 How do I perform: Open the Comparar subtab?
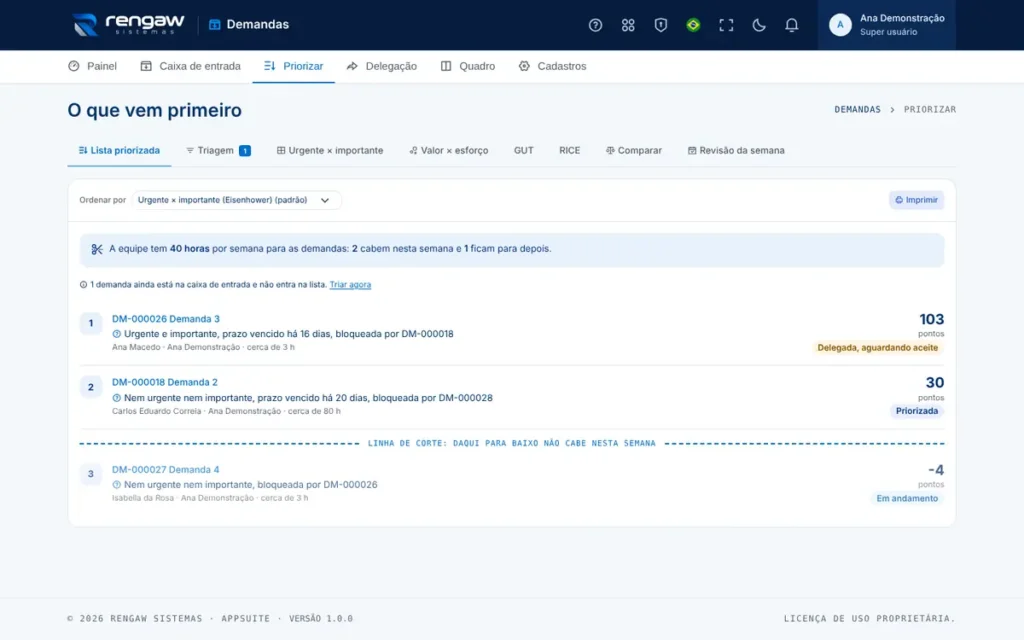tap(633, 150)
